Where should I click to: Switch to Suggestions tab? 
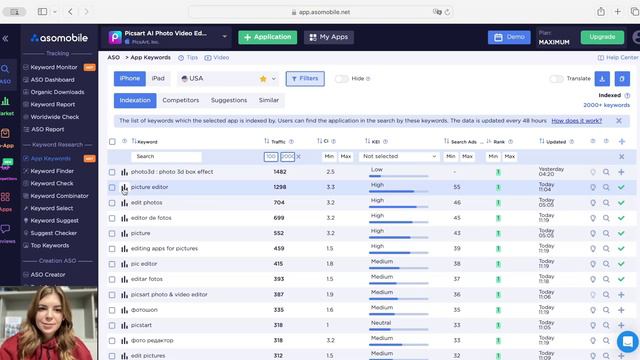point(229,100)
